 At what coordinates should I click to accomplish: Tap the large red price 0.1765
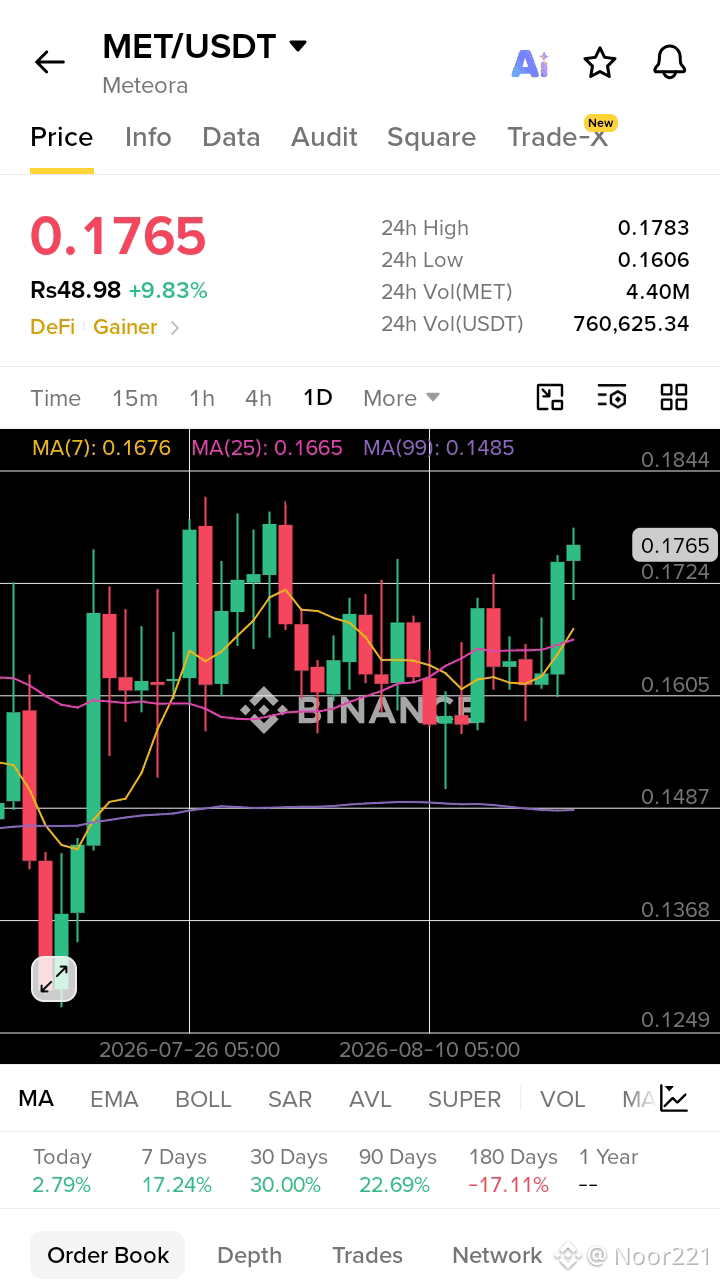[x=118, y=236]
